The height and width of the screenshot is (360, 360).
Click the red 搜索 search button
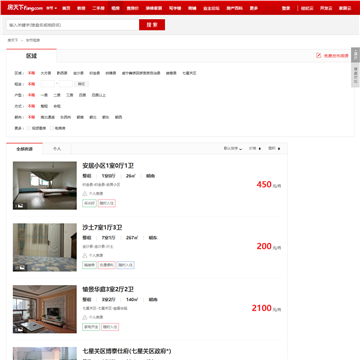(152, 25)
